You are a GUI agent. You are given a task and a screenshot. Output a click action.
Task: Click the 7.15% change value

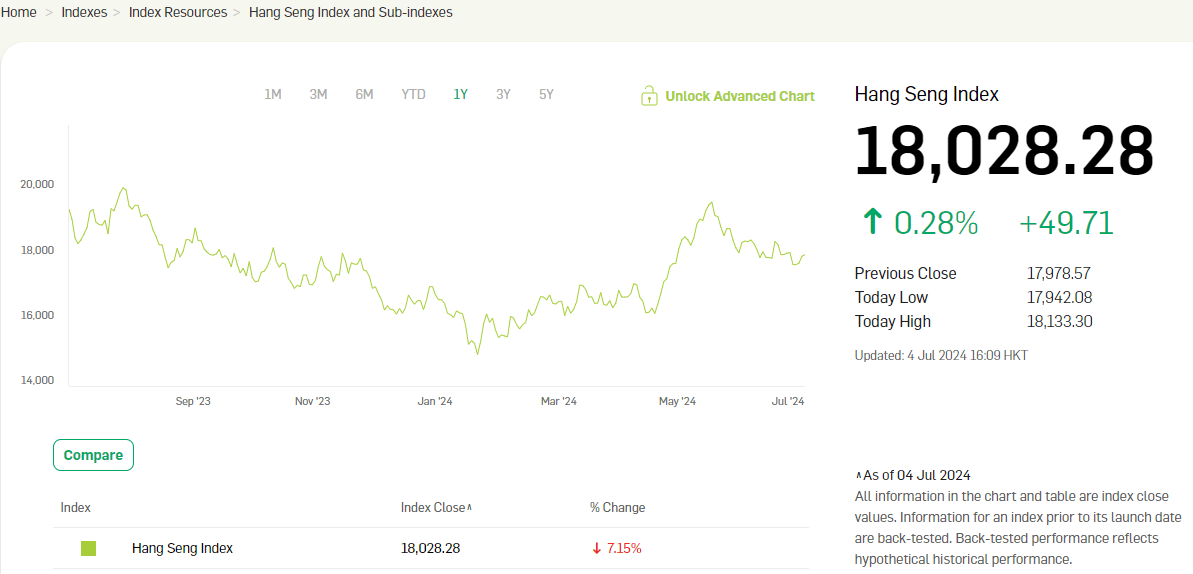[x=624, y=548]
